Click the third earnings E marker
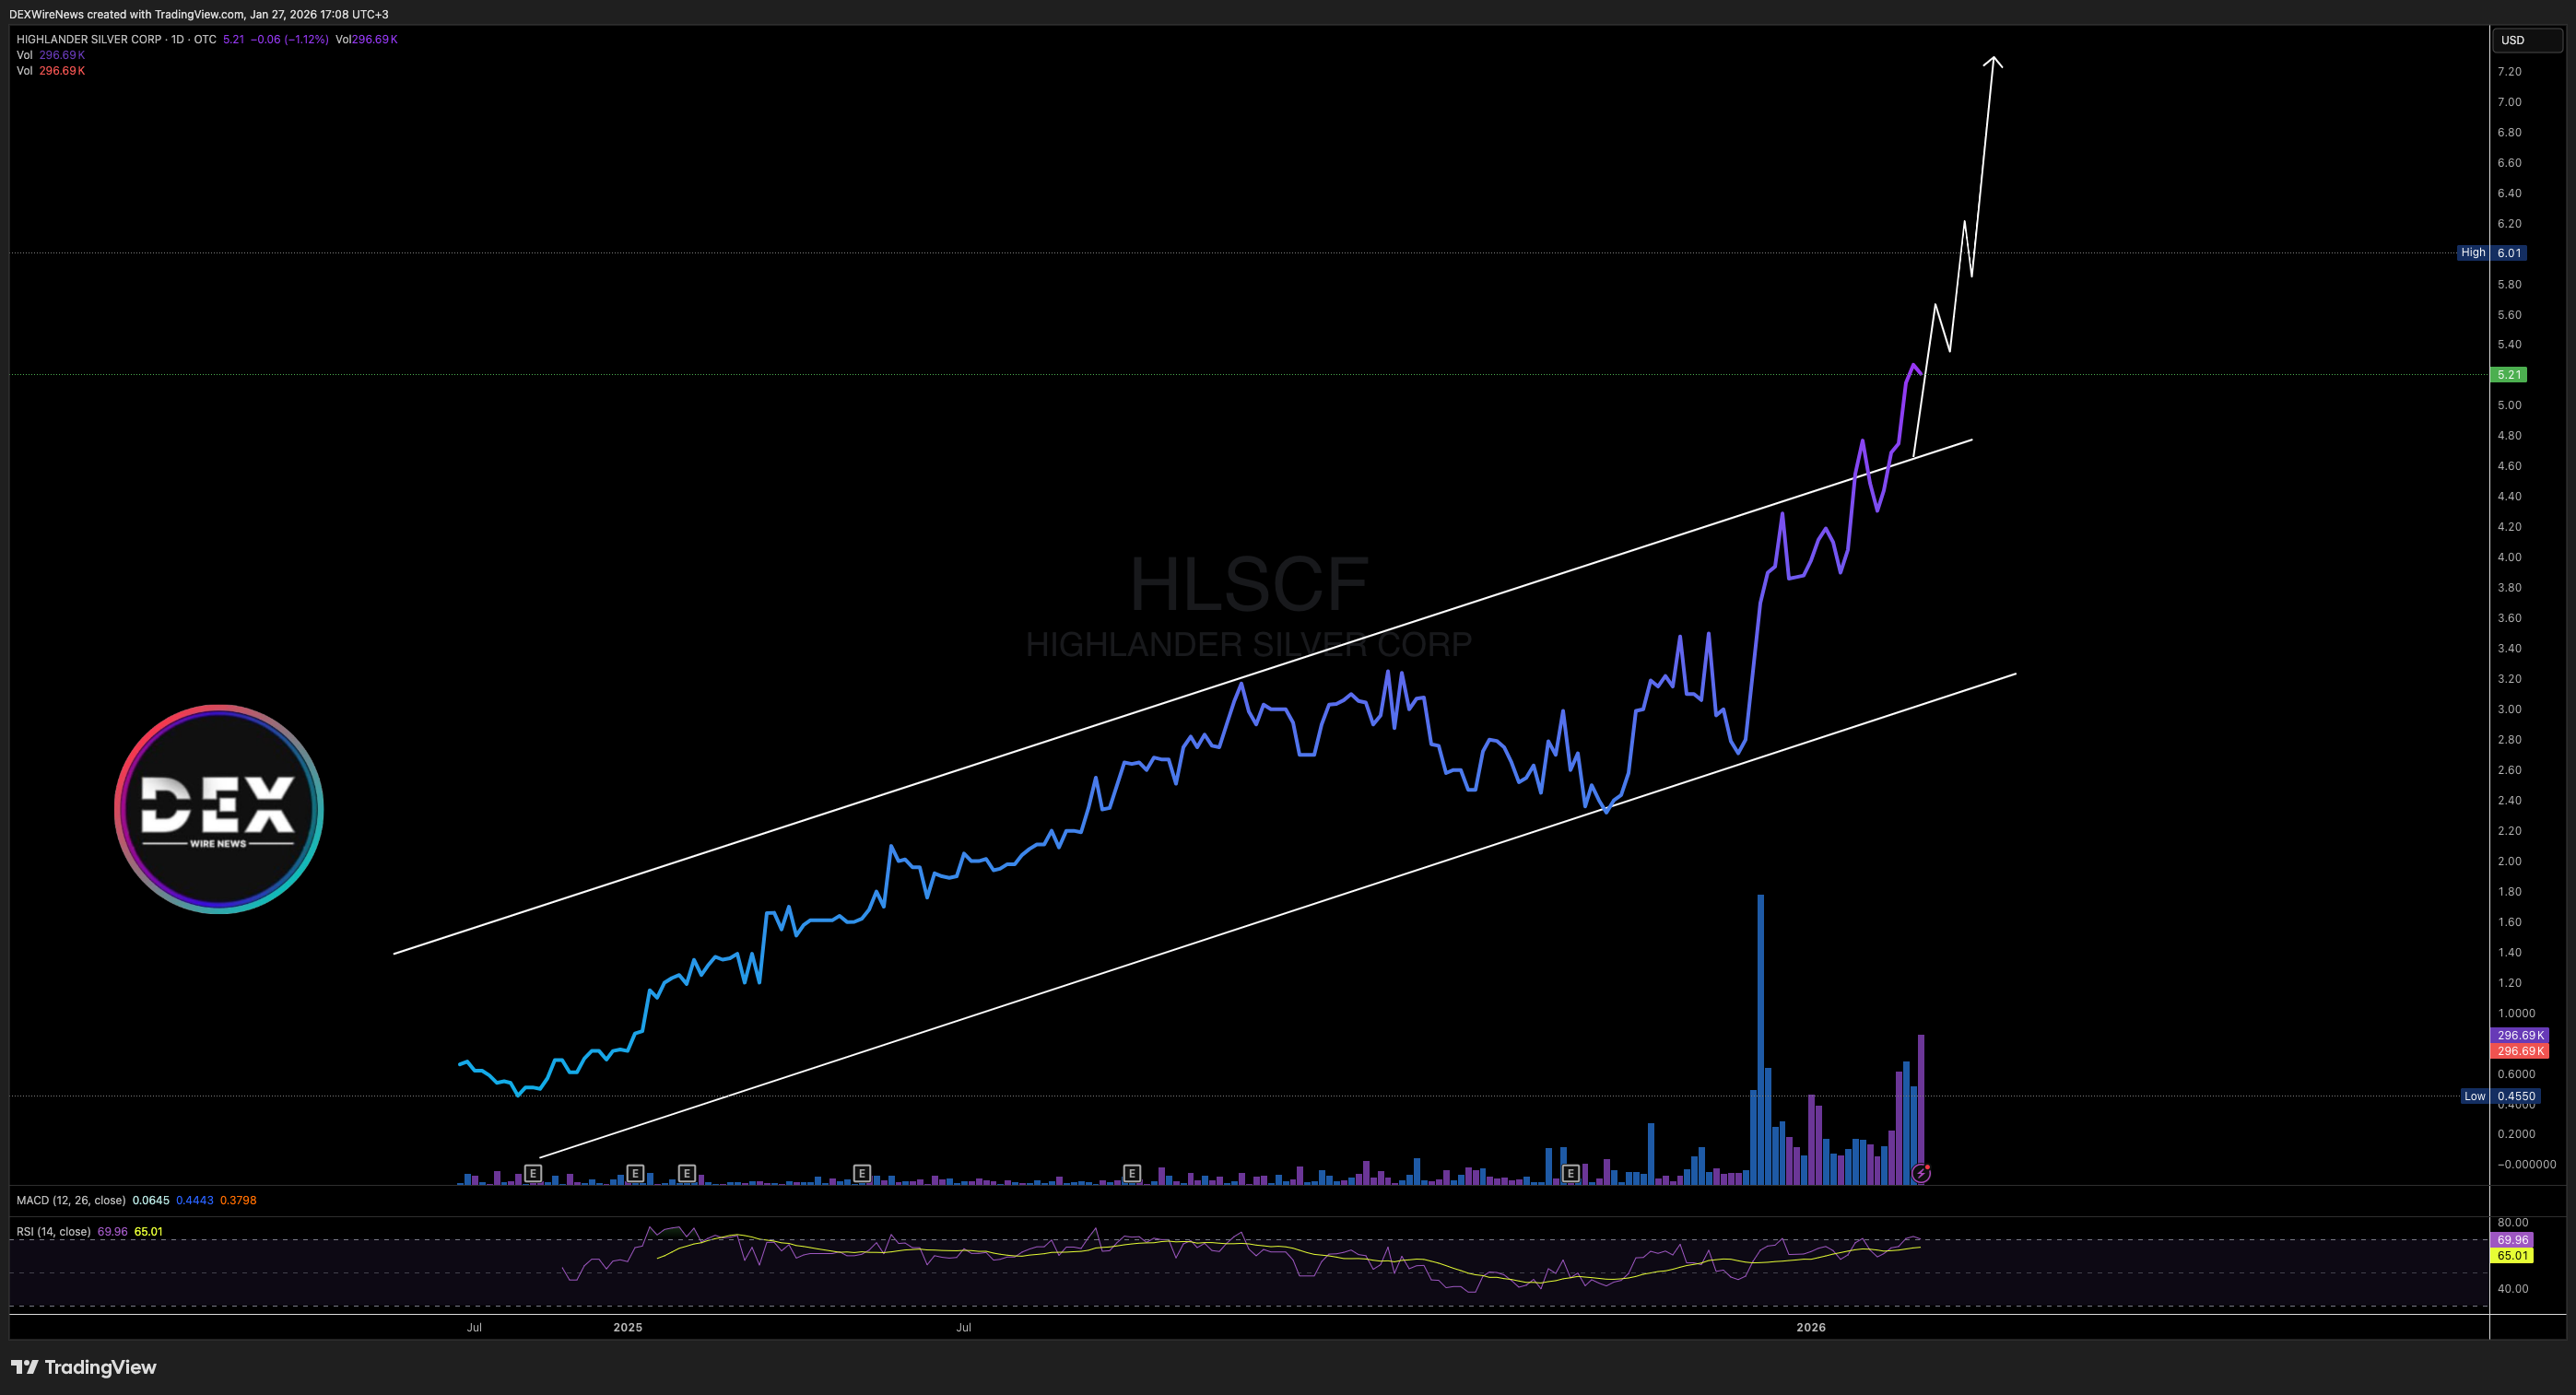 click(x=686, y=1173)
